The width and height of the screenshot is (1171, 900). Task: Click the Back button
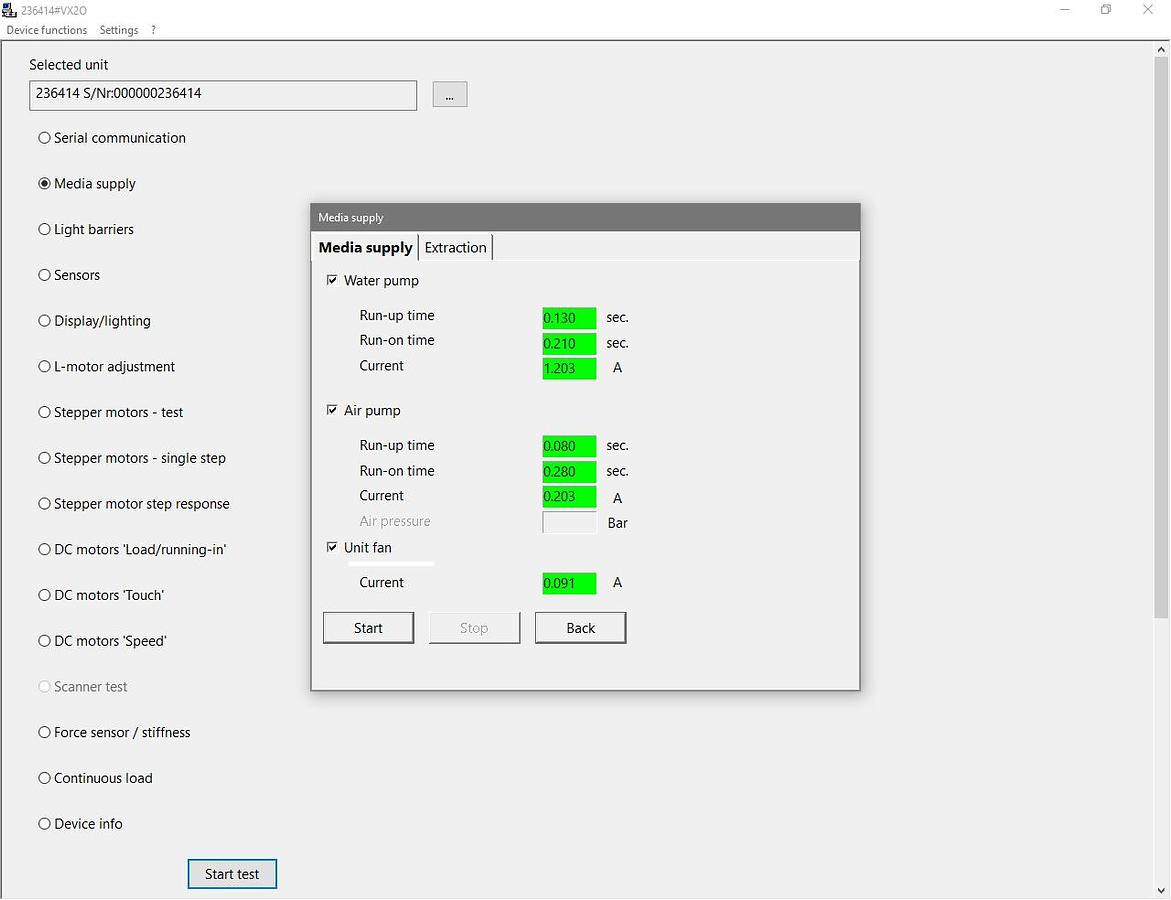click(x=580, y=628)
